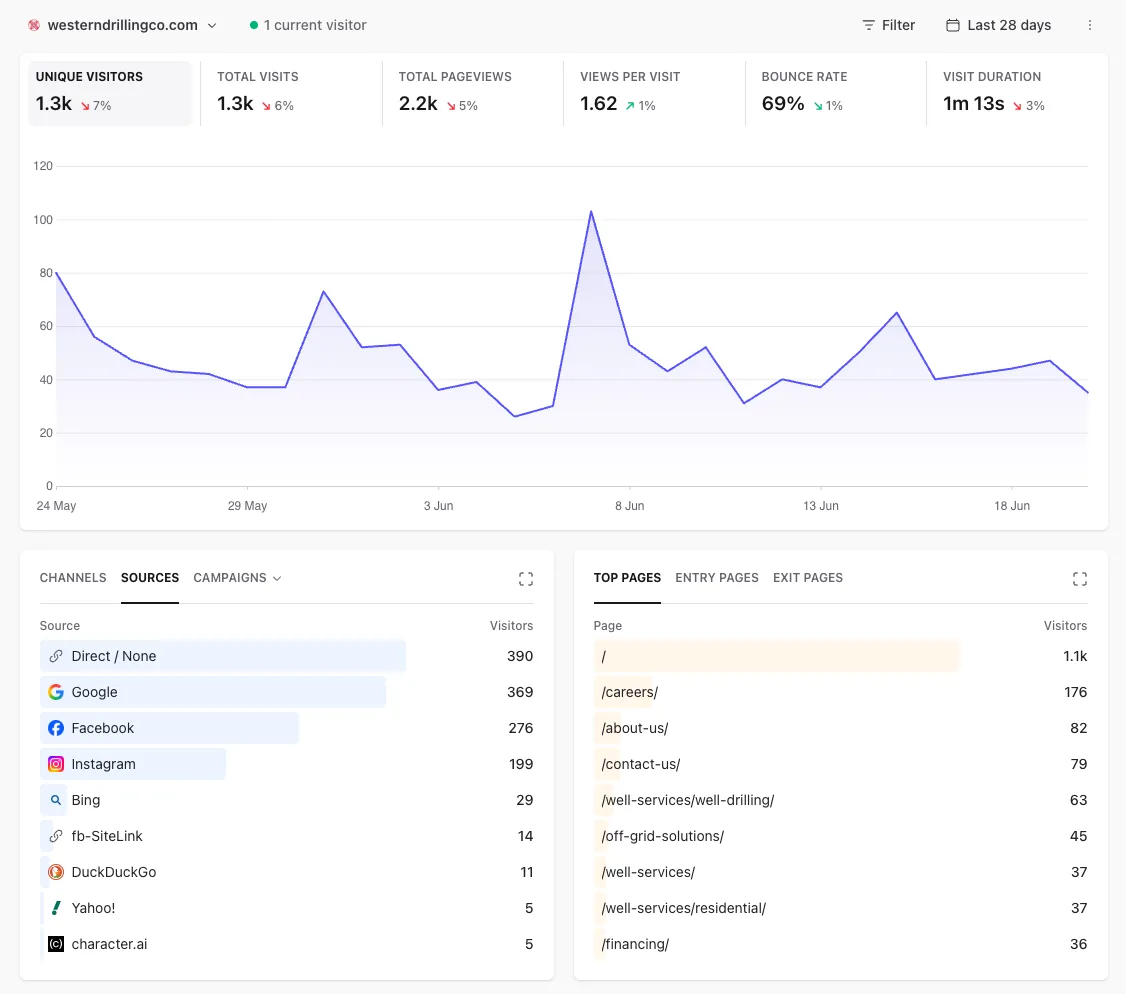This screenshot has height=994, width=1126.
Task: Select the Total Pageviews metric
Action: click(473, 93)
